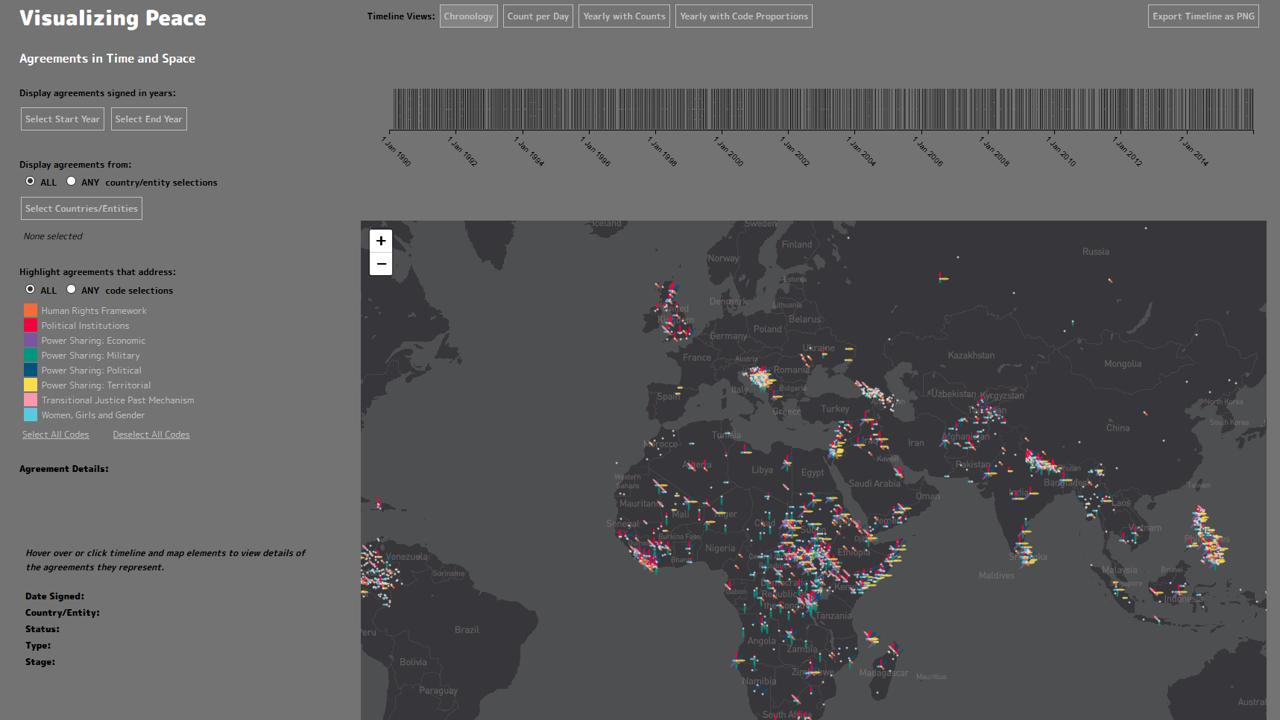Click Nigeria label on the map

720,548
